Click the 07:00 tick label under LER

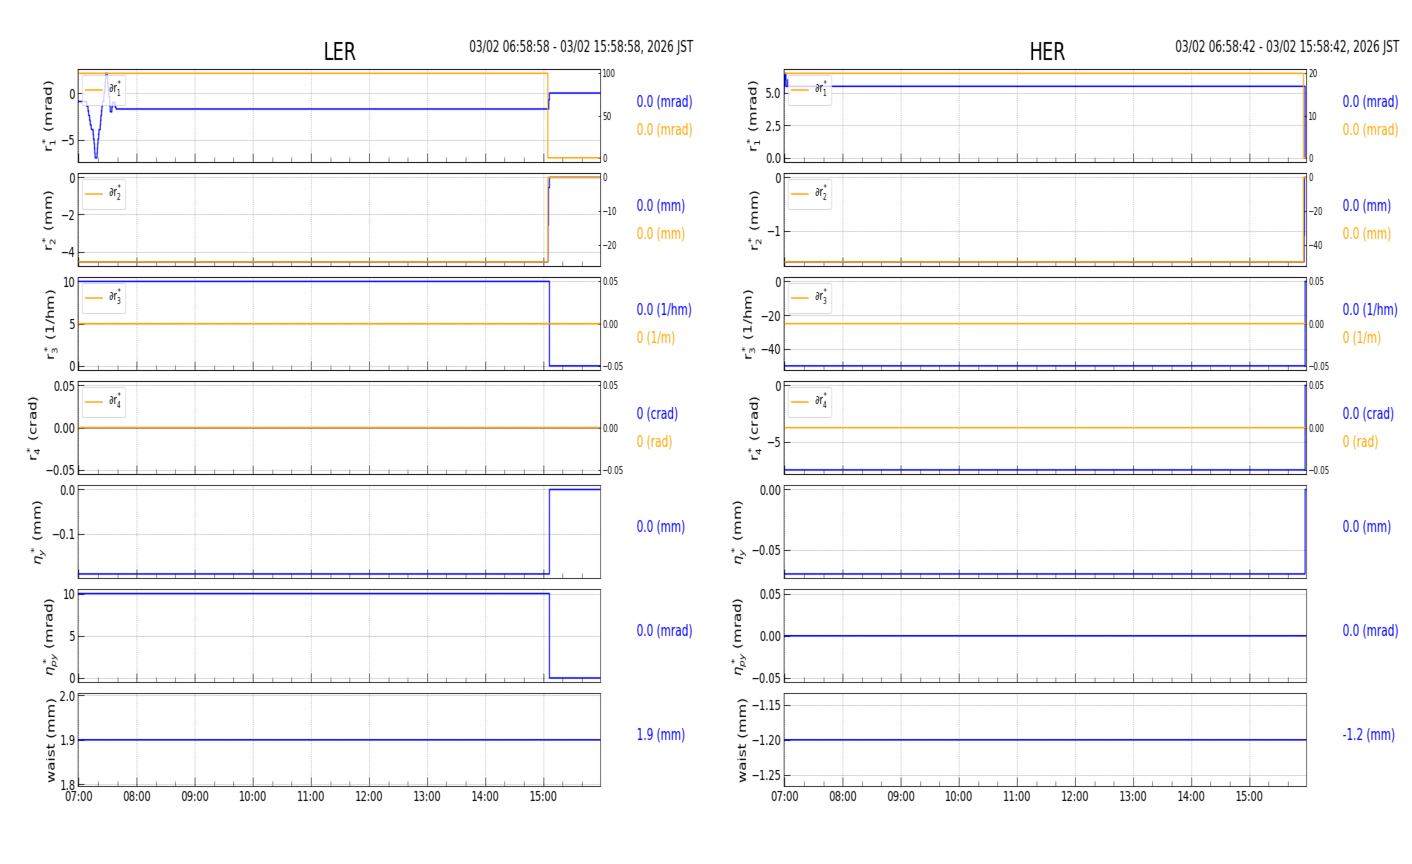[79, 797]
